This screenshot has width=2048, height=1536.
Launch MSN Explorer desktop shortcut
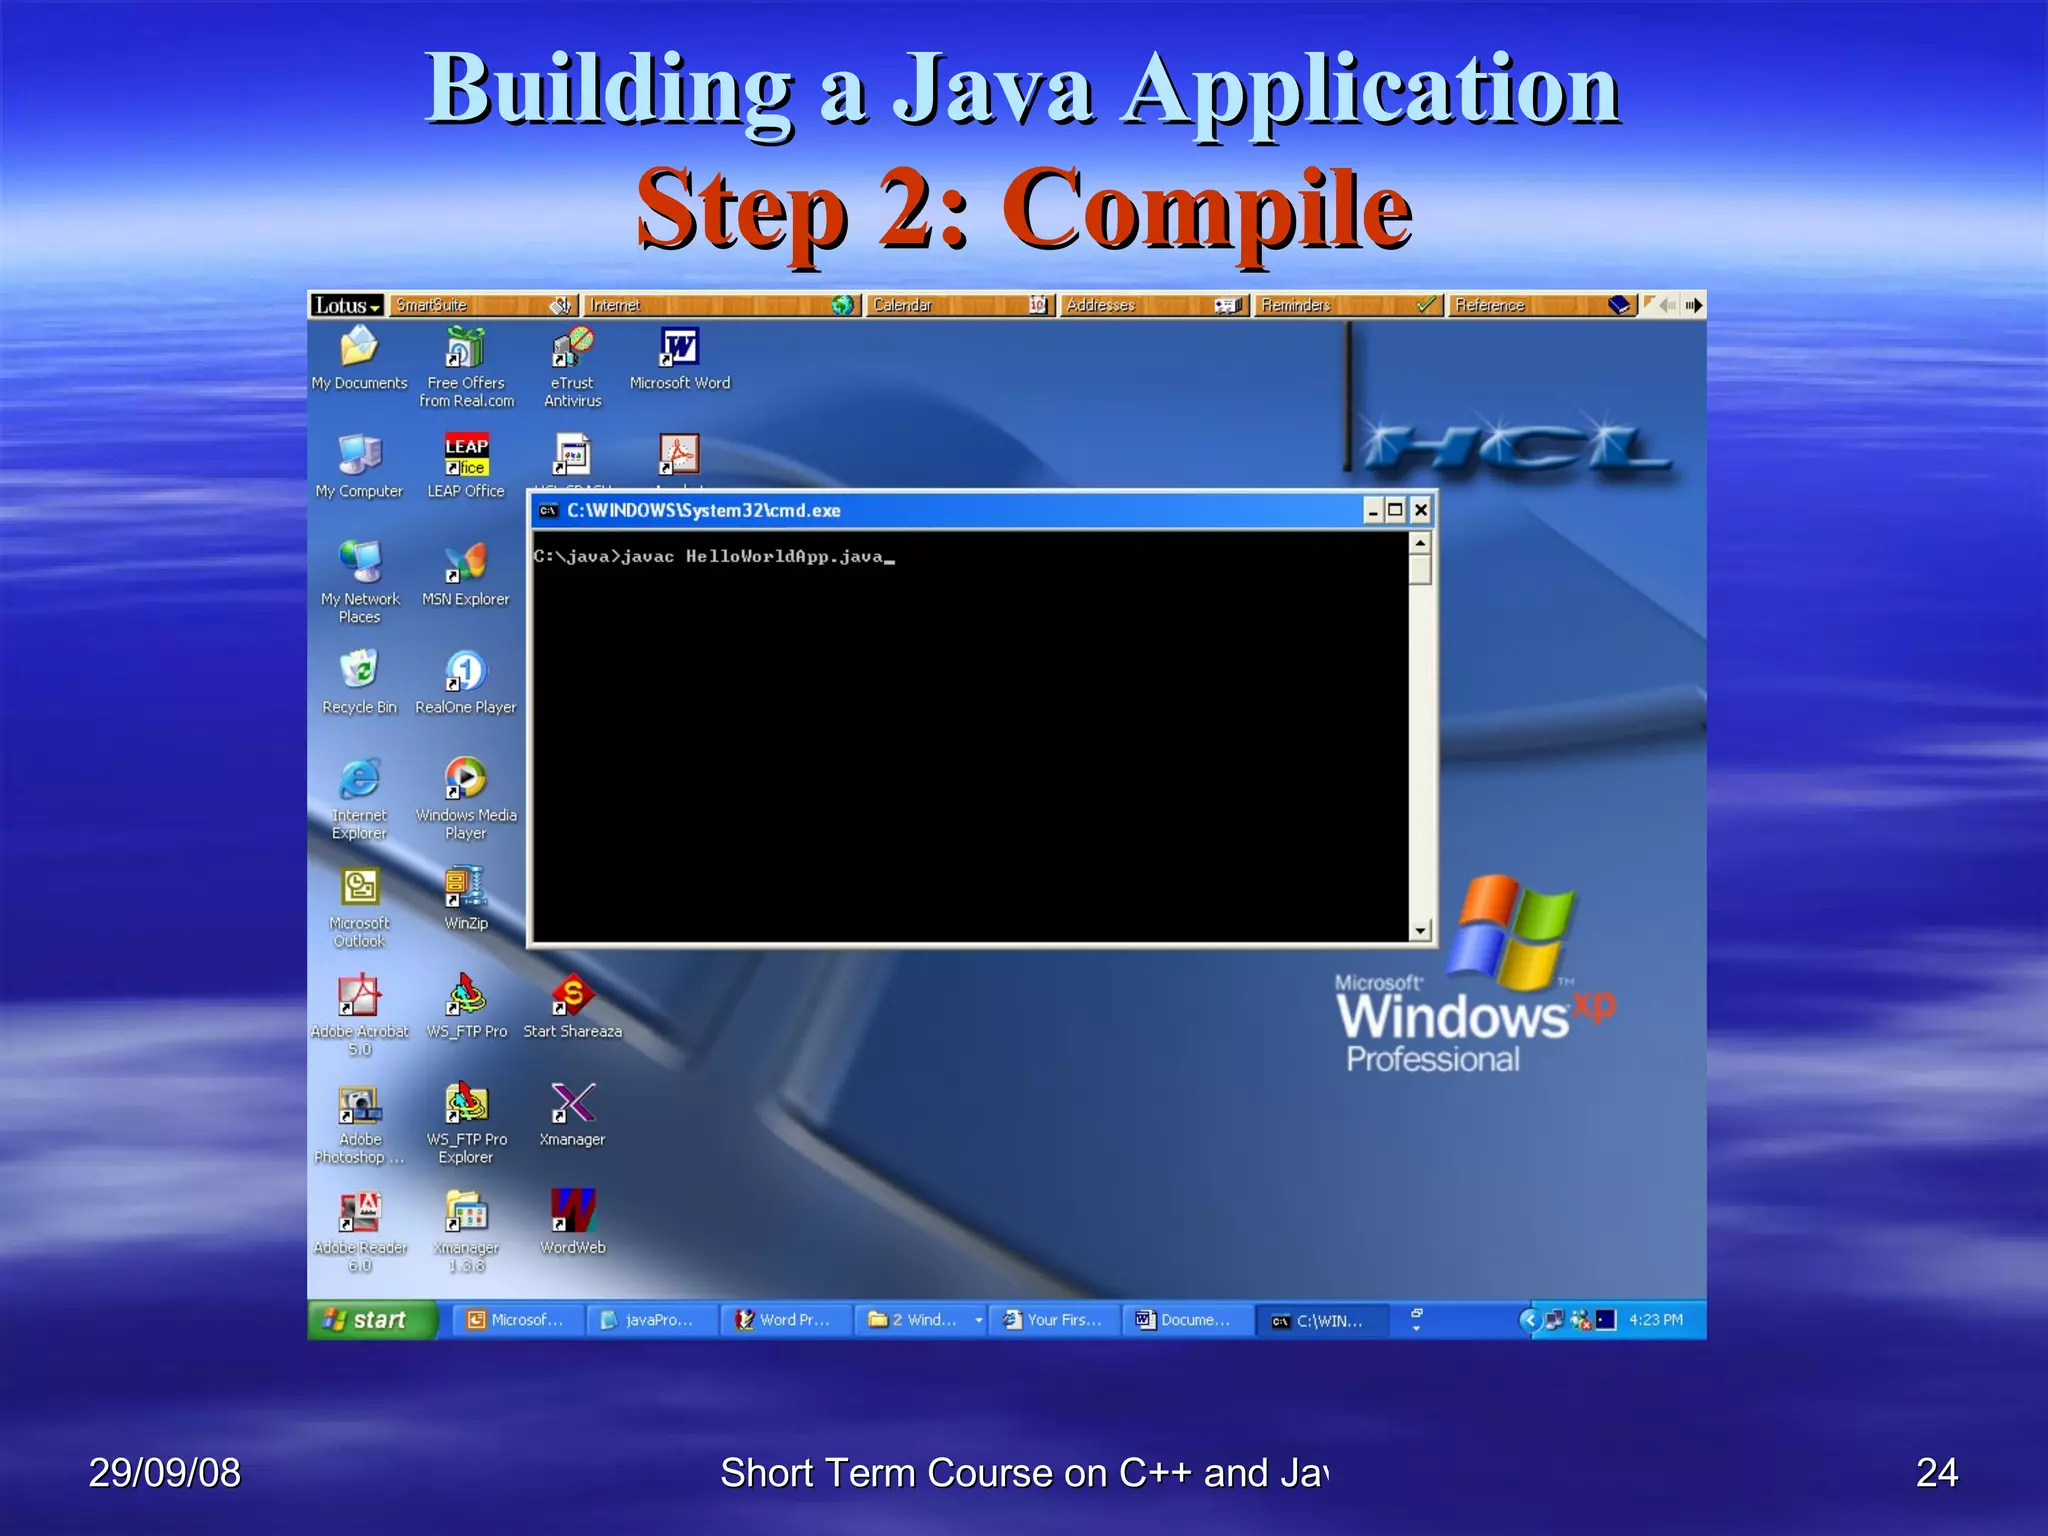465,563
